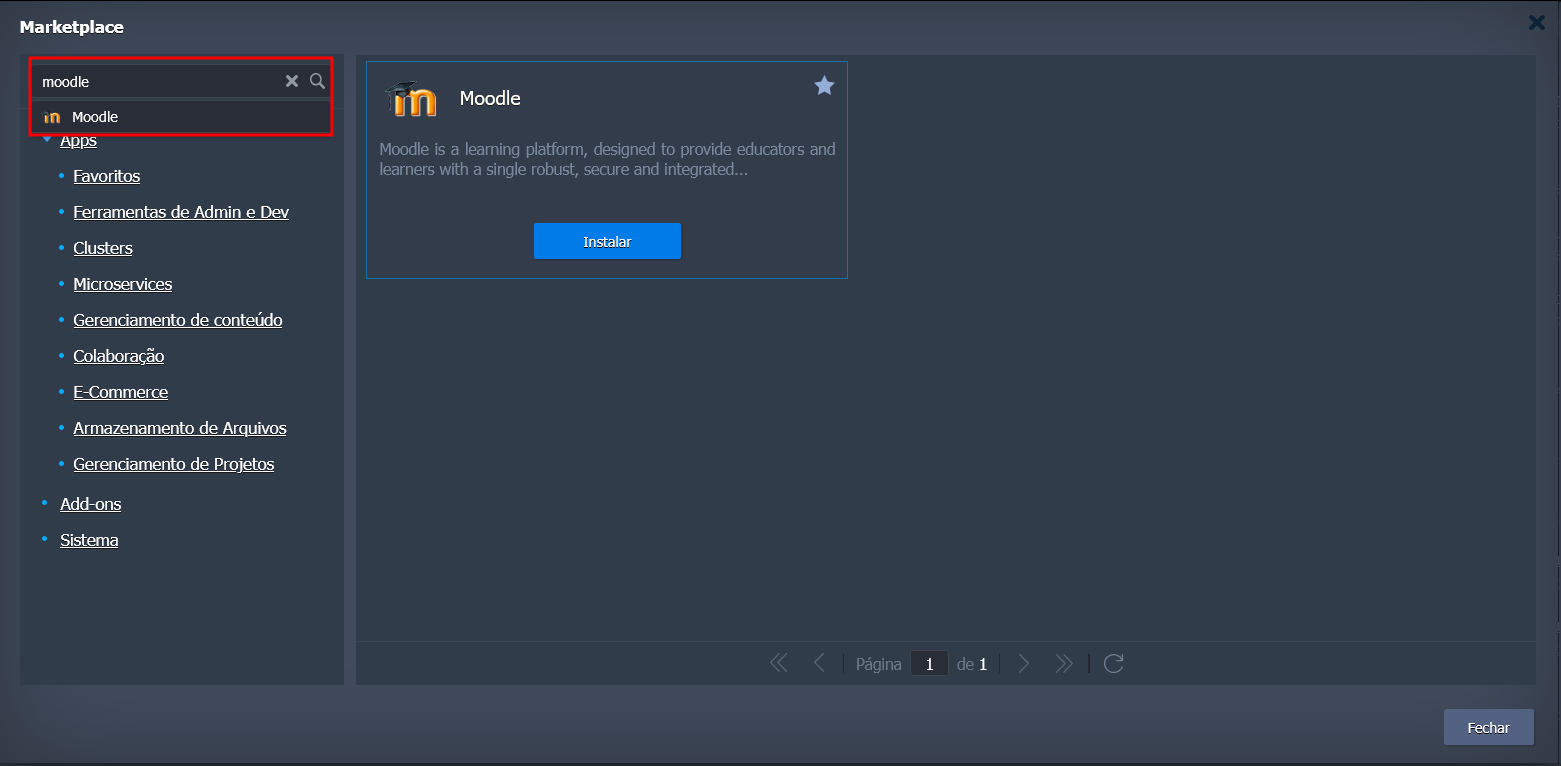Favorite Moodle with the star icon

coord(824,86)
